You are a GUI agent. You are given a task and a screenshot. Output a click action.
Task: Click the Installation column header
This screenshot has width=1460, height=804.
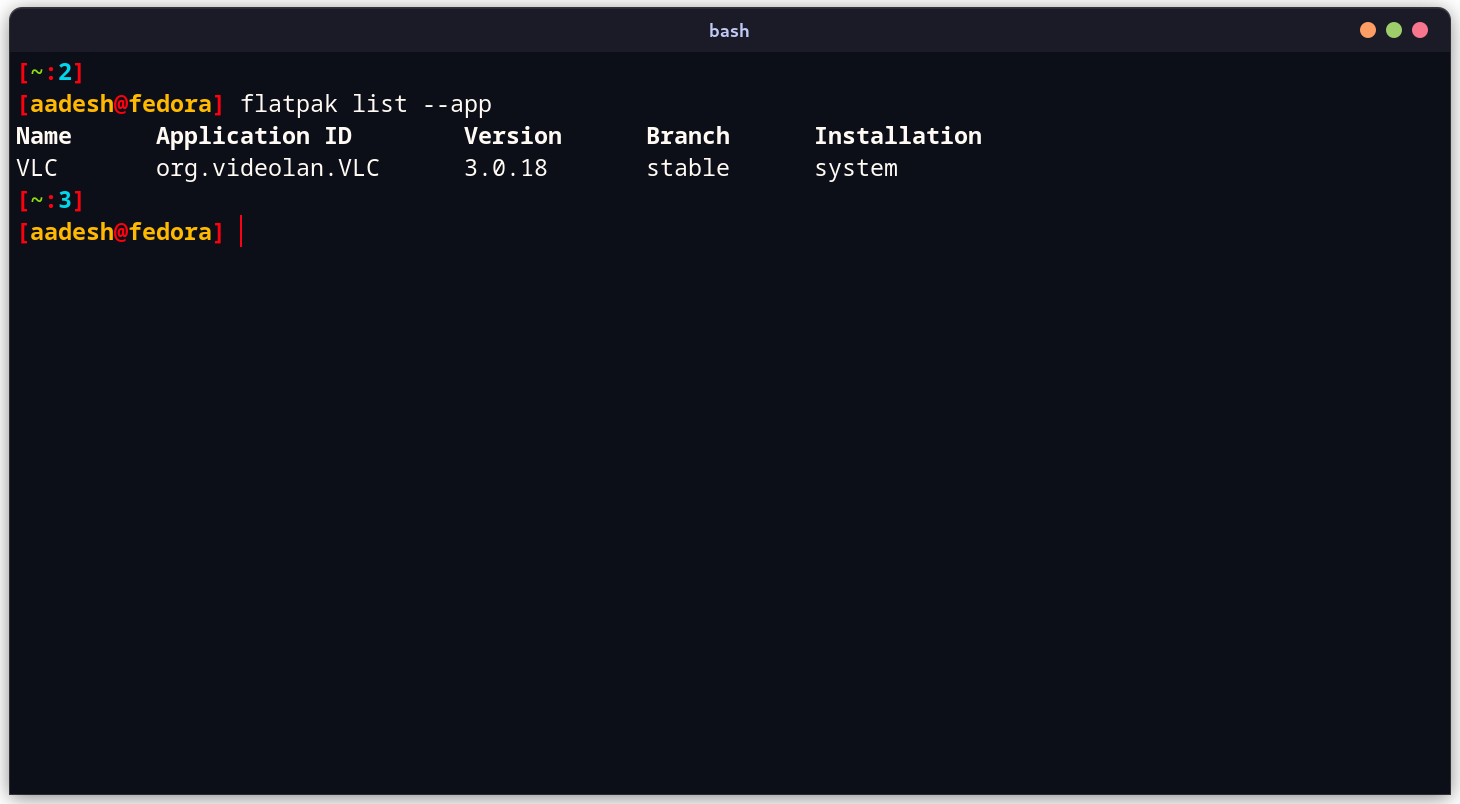898,135
